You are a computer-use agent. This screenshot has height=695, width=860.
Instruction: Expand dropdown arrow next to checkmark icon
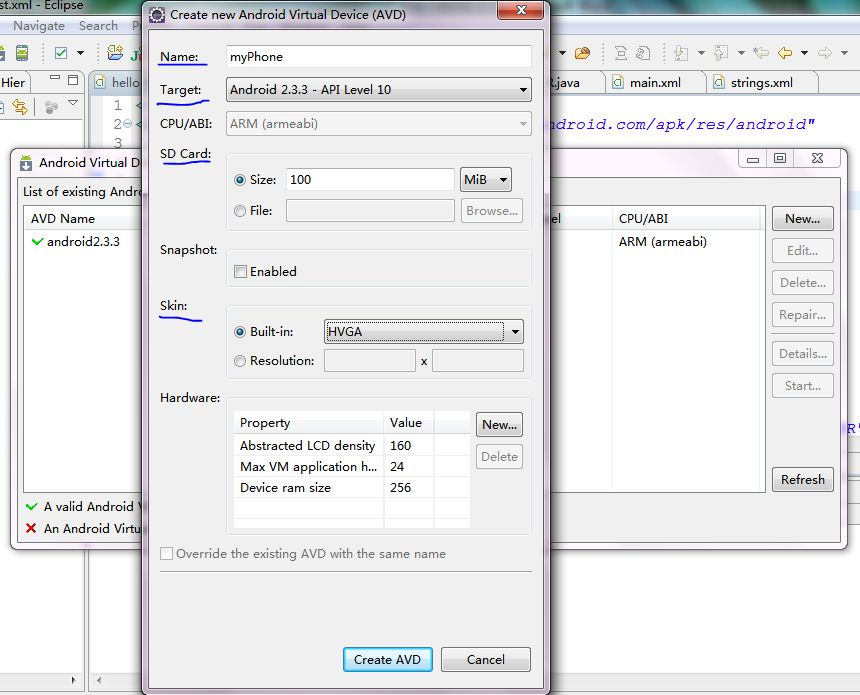click(x=81, y=53)
